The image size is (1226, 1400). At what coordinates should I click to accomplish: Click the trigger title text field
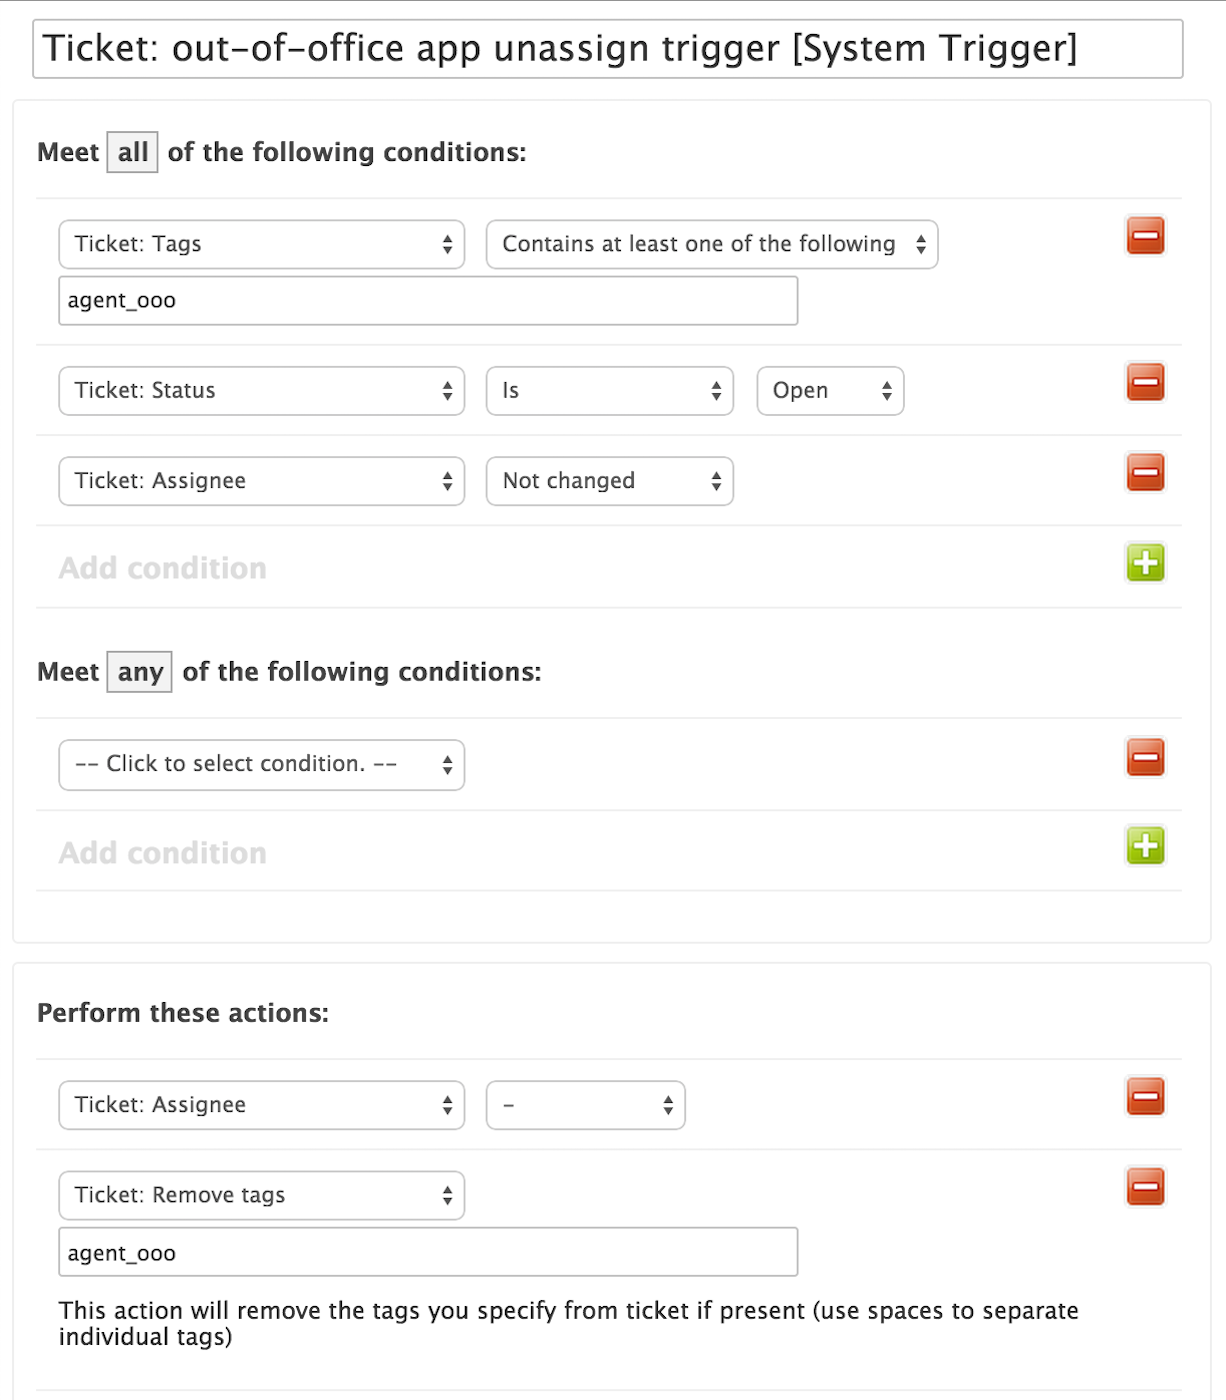tap(607, 49)
